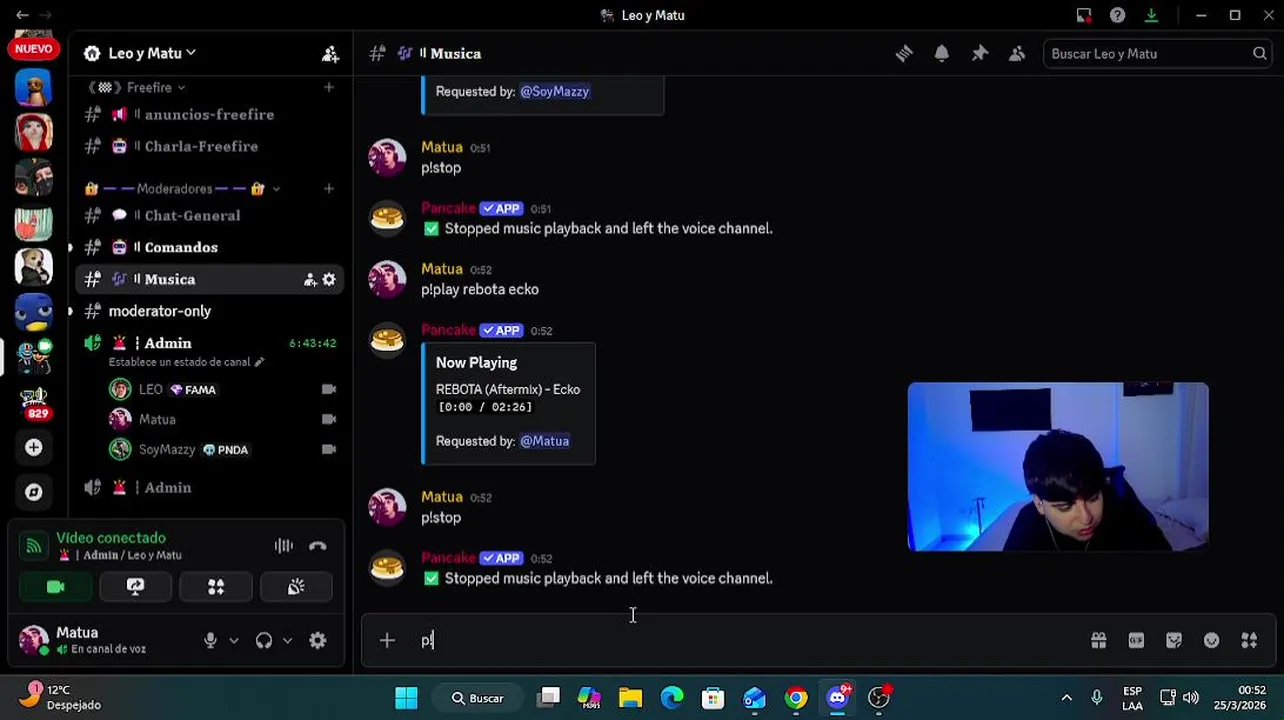
Task: Click the back arrow in title bar
Action: pyautogui.click(x=22, y=15)
